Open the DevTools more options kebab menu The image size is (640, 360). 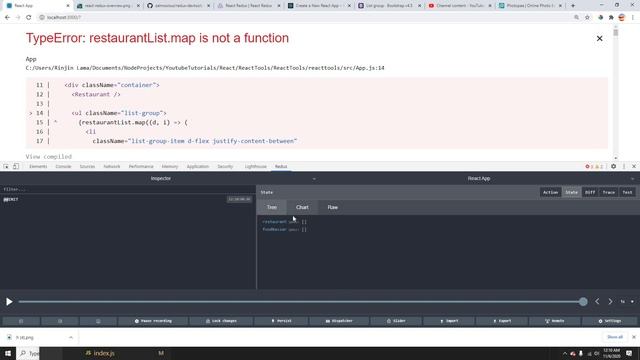pos(624,167)
